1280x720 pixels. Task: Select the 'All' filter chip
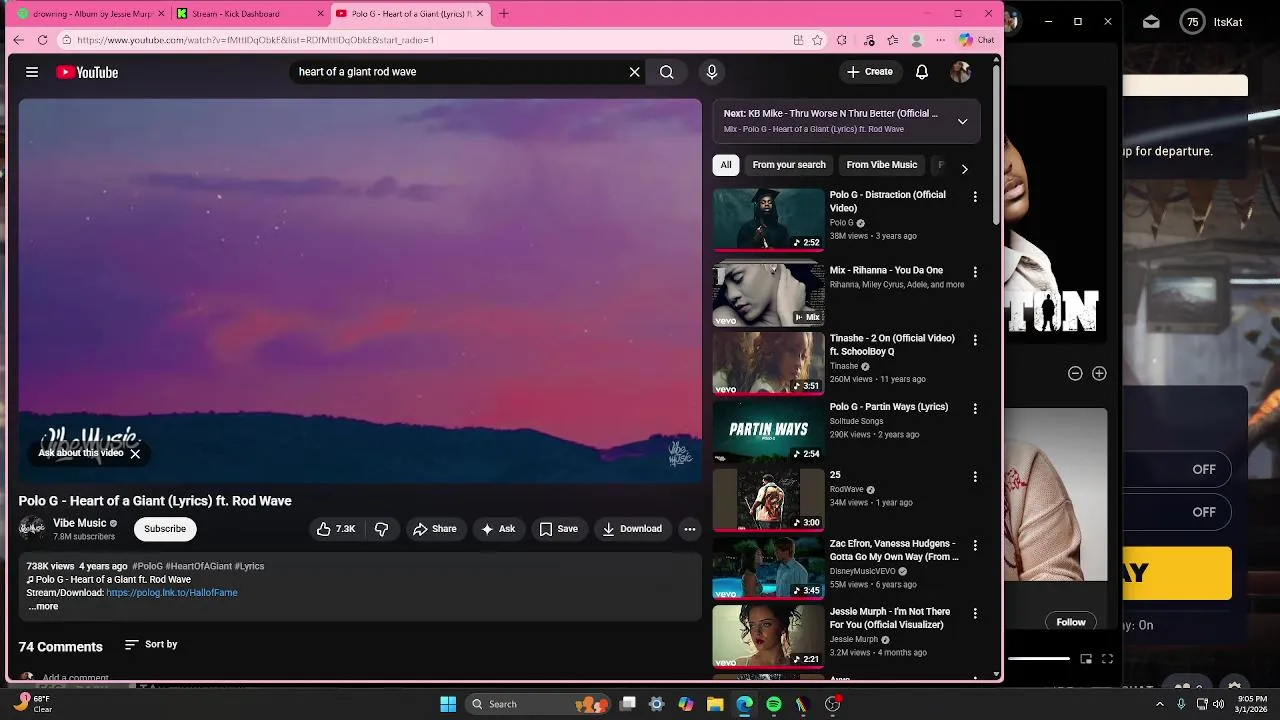tap(726, 165)
